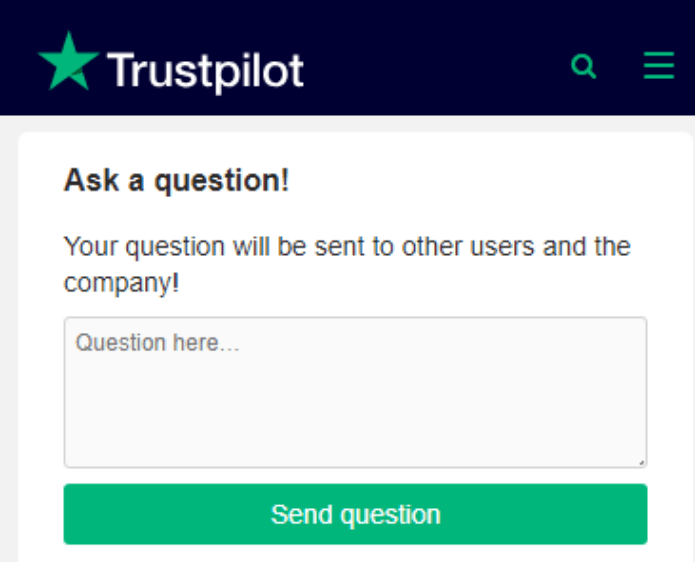This screenshot has width=695, height=562.
Task: Focus the question text area
Action: pyautogui.click(x=355, y=400)
